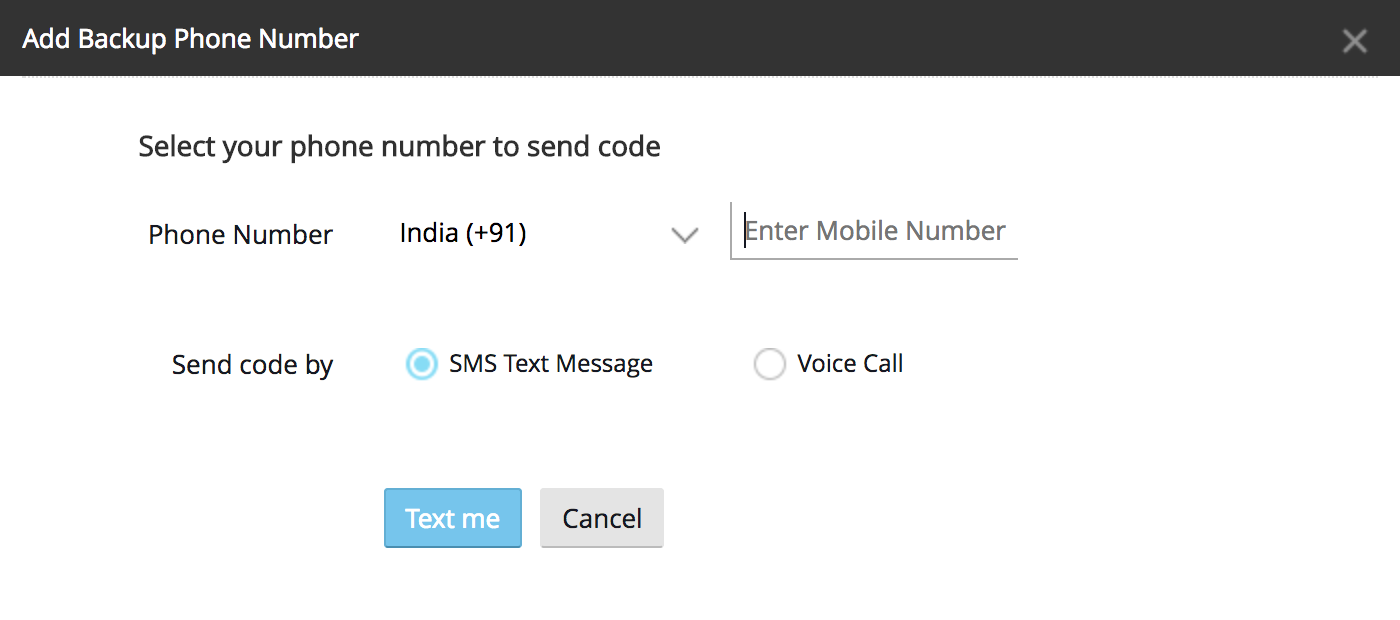
Task: Click the "Send code by" label
Action: pos(252,365)
